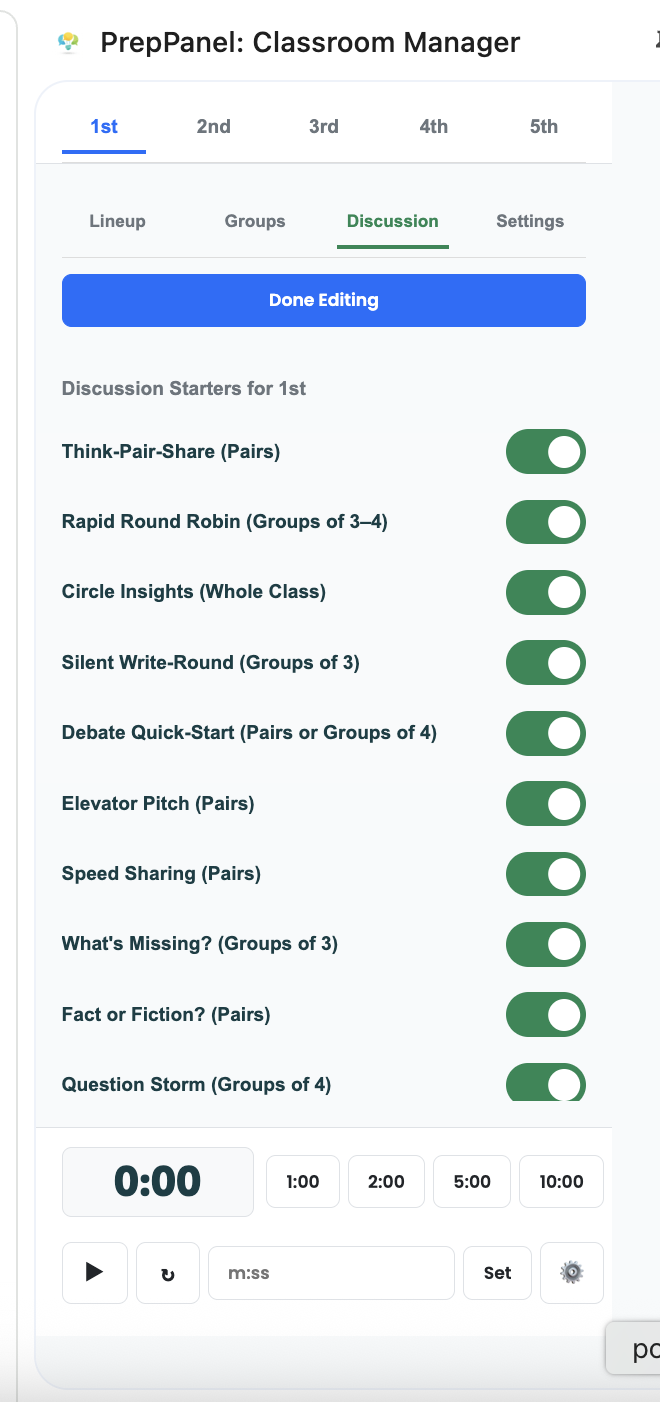Switch off Elevator Pitch (Pairs)
The image size is (660, 1402).
tap(545, 803)
